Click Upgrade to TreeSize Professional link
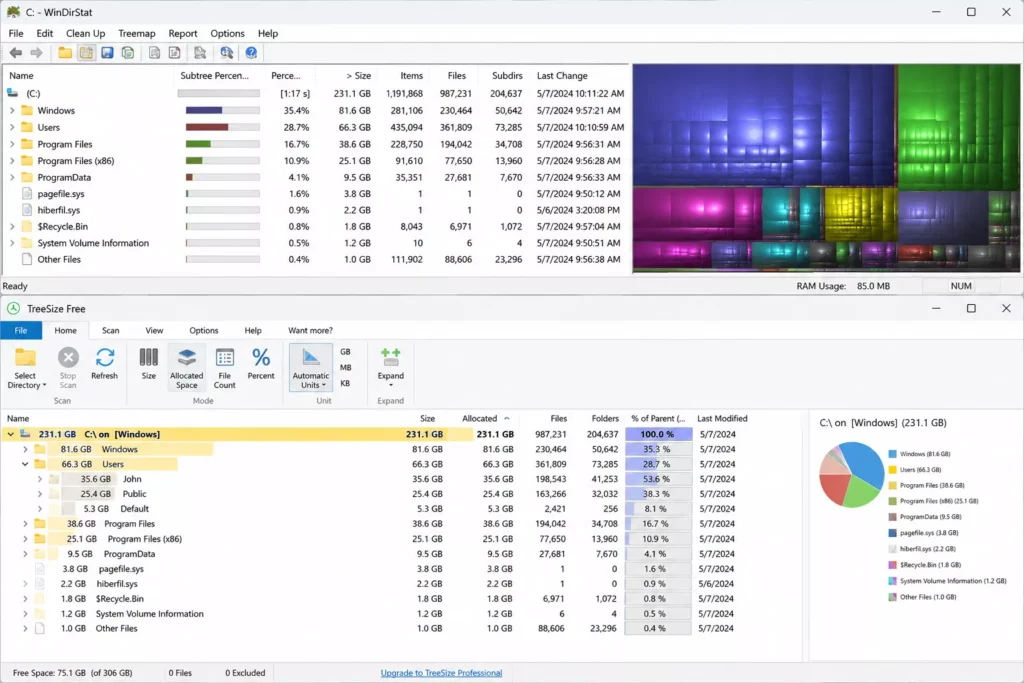This screenshot has height=683, width=1024. 441,673
